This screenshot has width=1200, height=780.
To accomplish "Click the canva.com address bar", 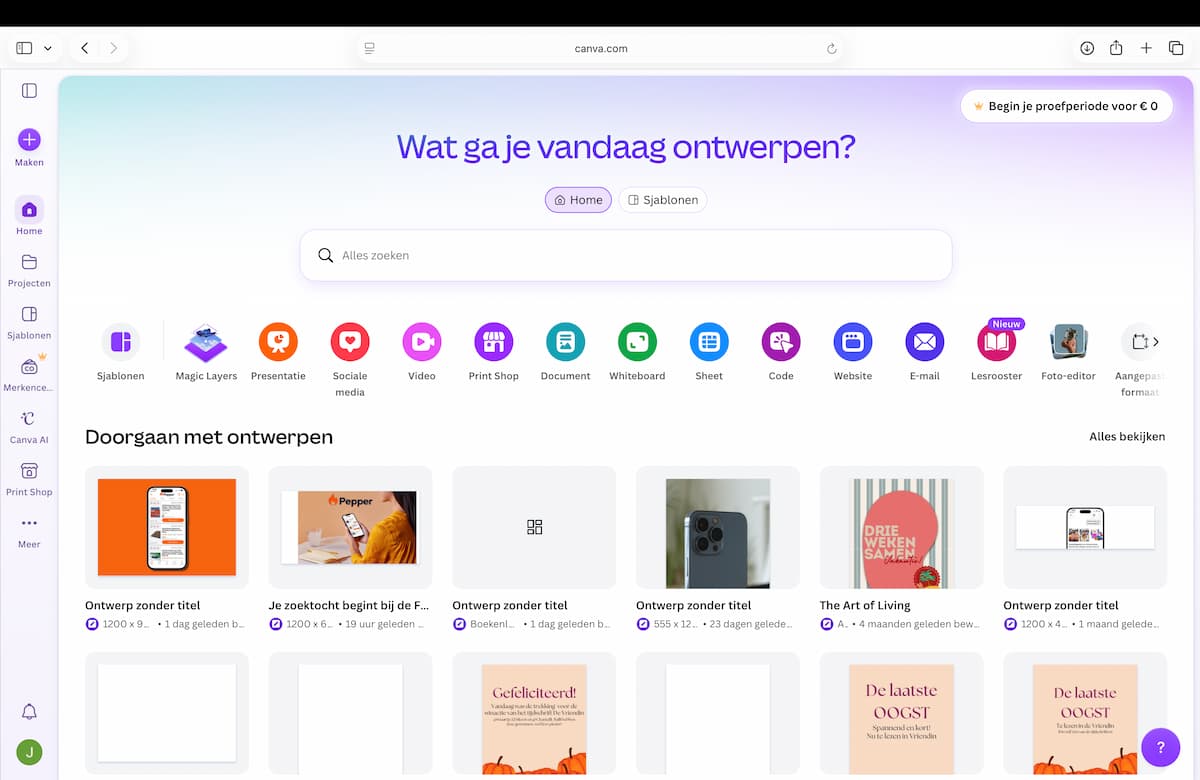I will point(600,48).
